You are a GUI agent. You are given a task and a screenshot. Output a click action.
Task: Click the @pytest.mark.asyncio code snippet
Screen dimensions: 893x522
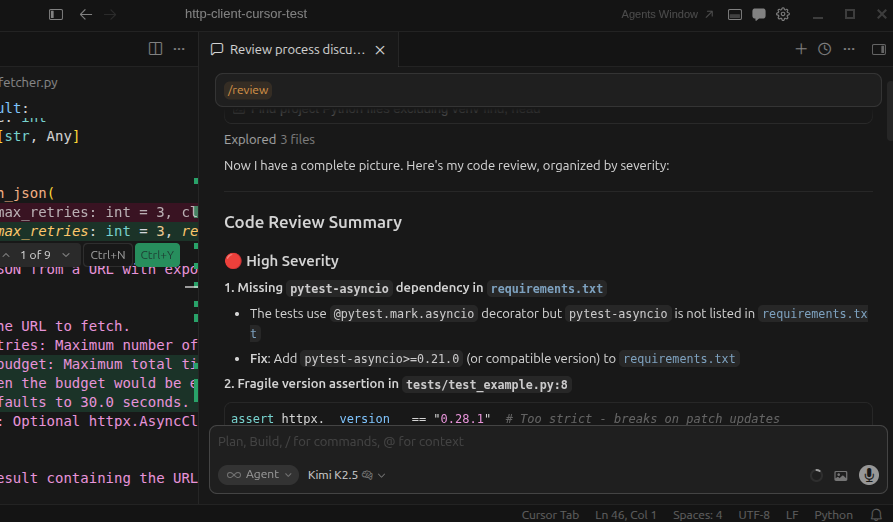click(403, 314)
